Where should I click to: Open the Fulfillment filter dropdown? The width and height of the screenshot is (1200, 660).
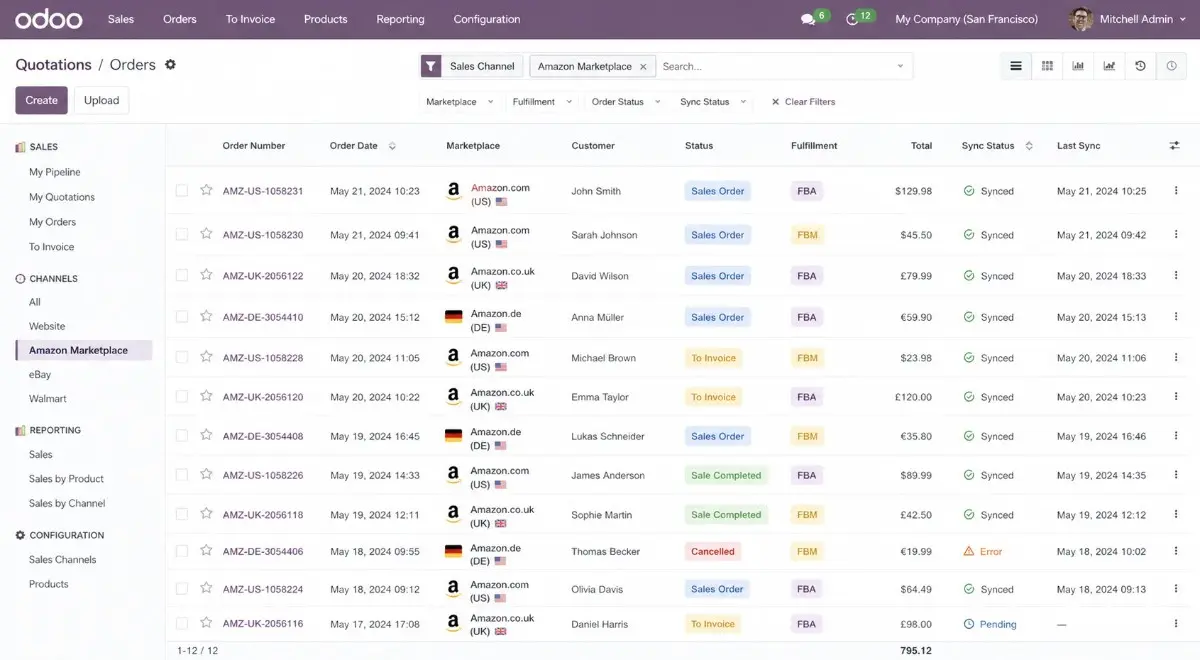[x=542, y=102]
